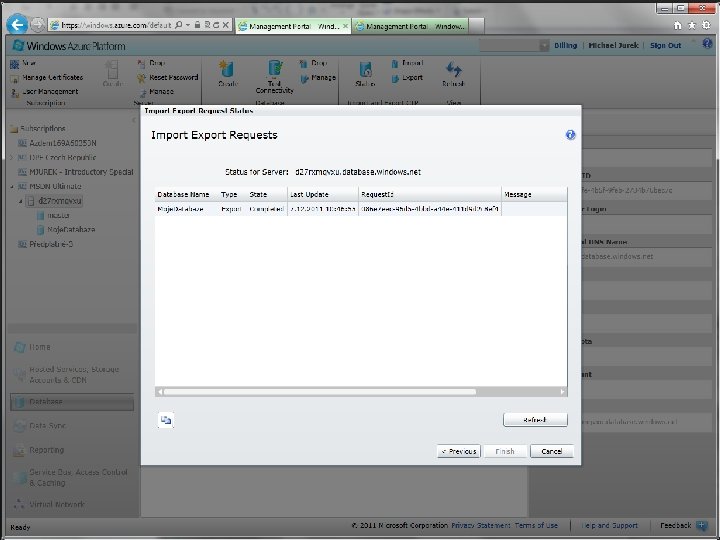Click the table horizontal scrollbar thumb
Viewport: 720px width, 540px height.
[320, 392]
